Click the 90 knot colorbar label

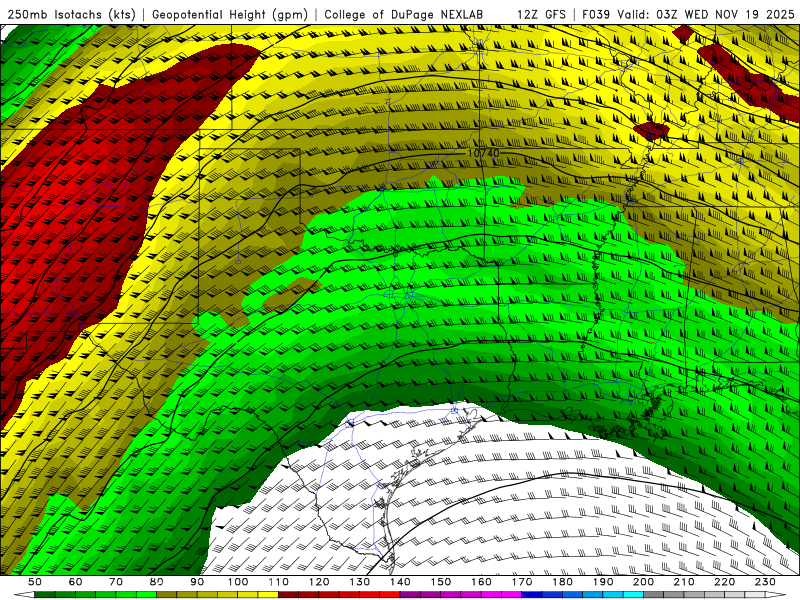197,582
